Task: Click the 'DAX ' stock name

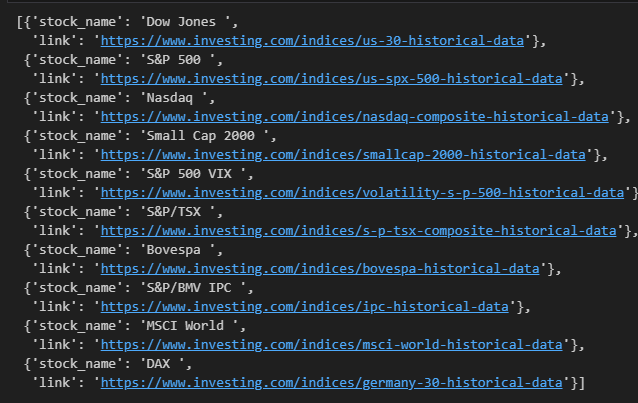Action: click(x=162, y=364)
